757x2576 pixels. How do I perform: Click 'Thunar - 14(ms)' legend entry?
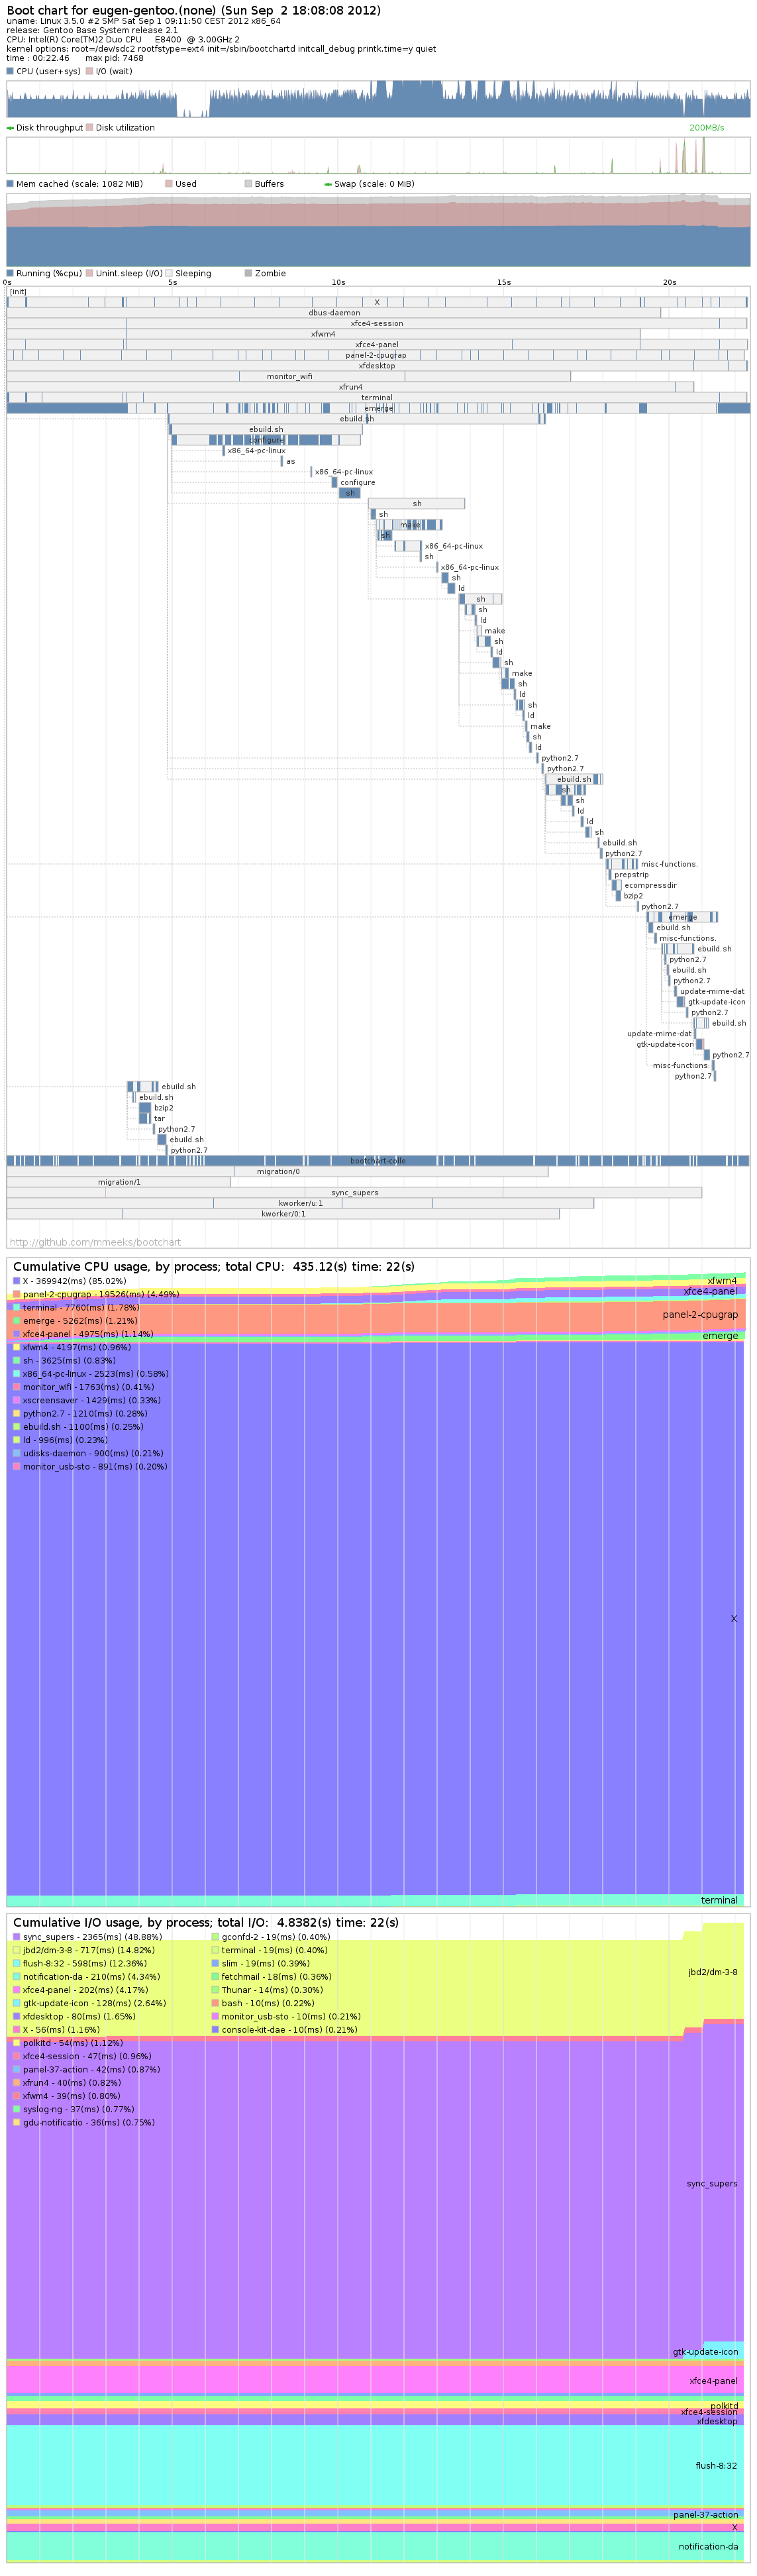[267, 1990]
